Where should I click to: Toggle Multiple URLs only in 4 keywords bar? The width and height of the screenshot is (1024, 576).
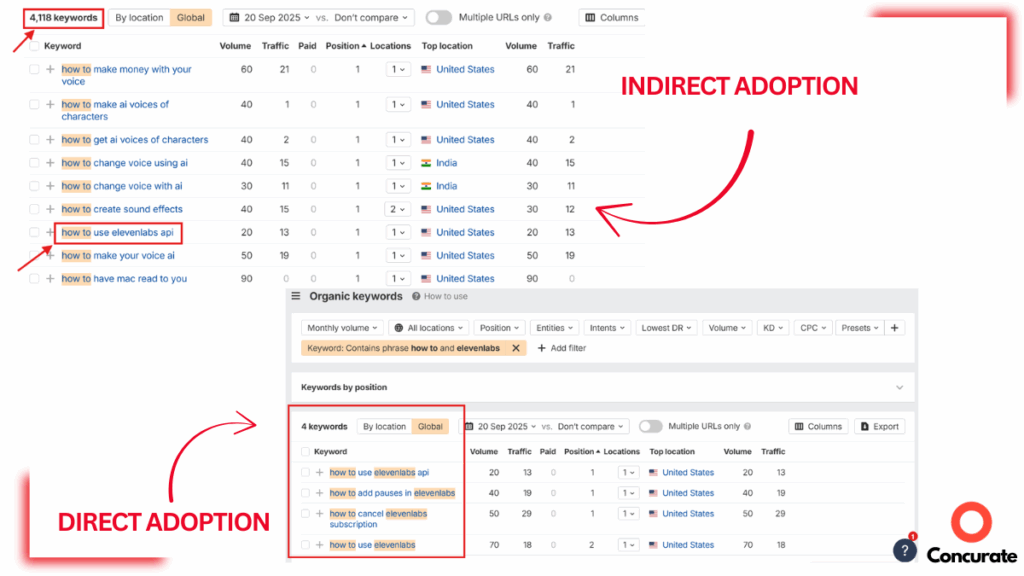pyautogui.click(x=650, y=426)
